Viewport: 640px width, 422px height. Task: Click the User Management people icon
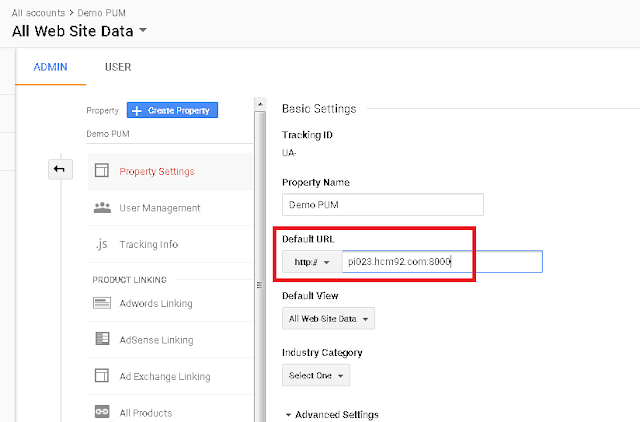point(101,208)
